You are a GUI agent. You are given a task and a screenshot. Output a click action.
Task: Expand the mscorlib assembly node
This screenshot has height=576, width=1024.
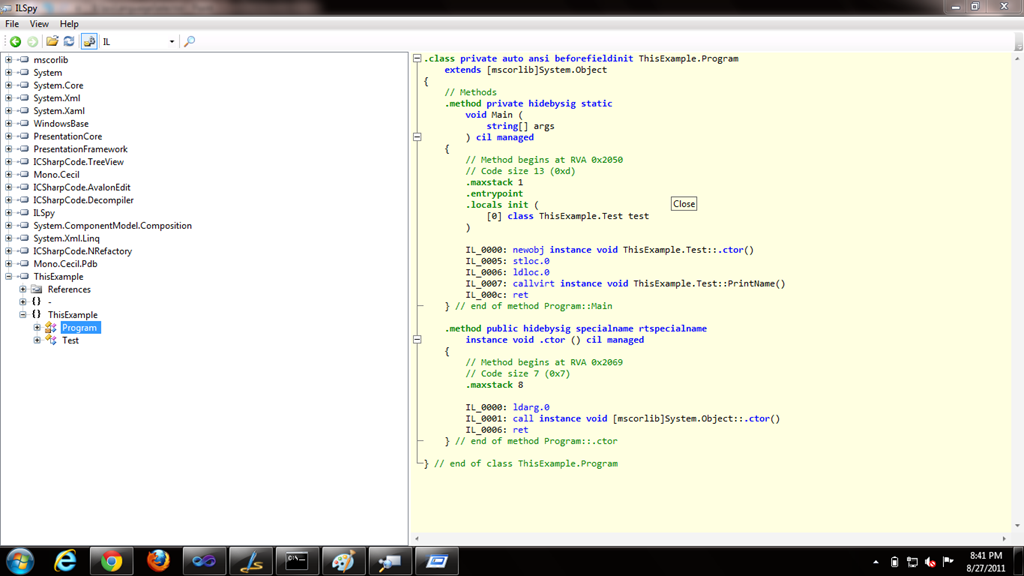(8, 59)
